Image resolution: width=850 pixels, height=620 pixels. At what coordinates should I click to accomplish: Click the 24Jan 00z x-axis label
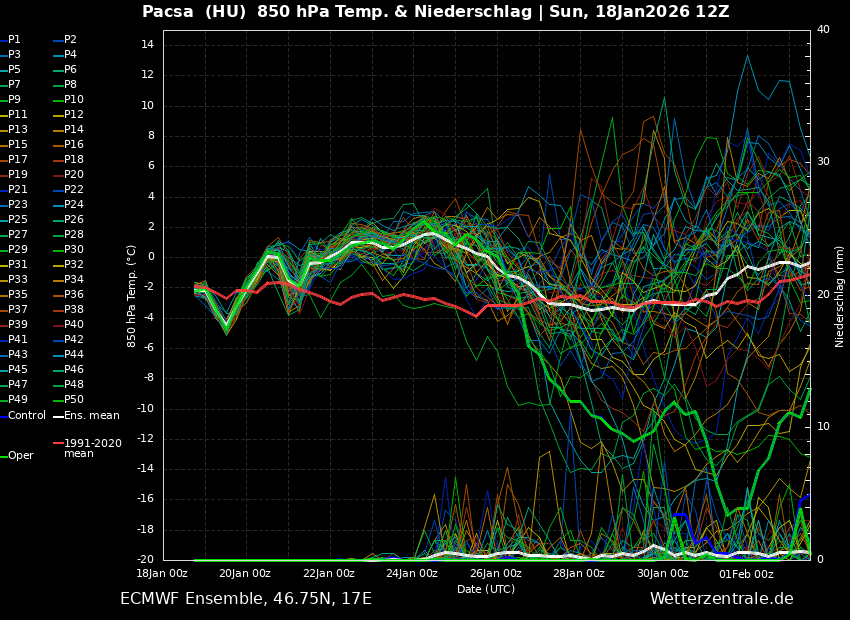pos(412,574)
